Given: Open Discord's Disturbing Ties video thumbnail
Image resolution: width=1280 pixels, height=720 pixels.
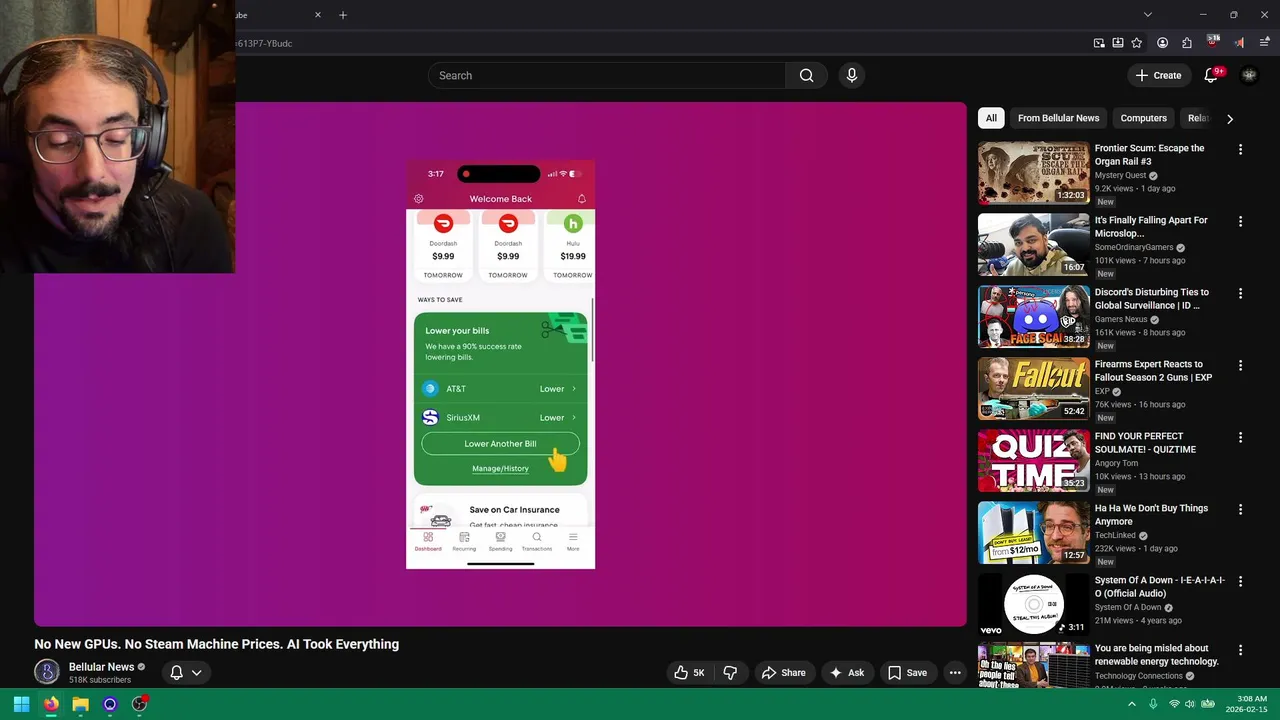Looking at the screenshot, I should pyautogui.click(x=1034, y=317).
